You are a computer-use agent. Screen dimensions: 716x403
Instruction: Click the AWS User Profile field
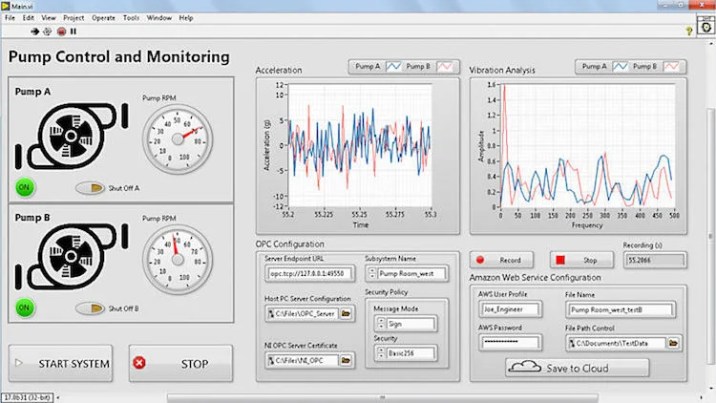510,309
